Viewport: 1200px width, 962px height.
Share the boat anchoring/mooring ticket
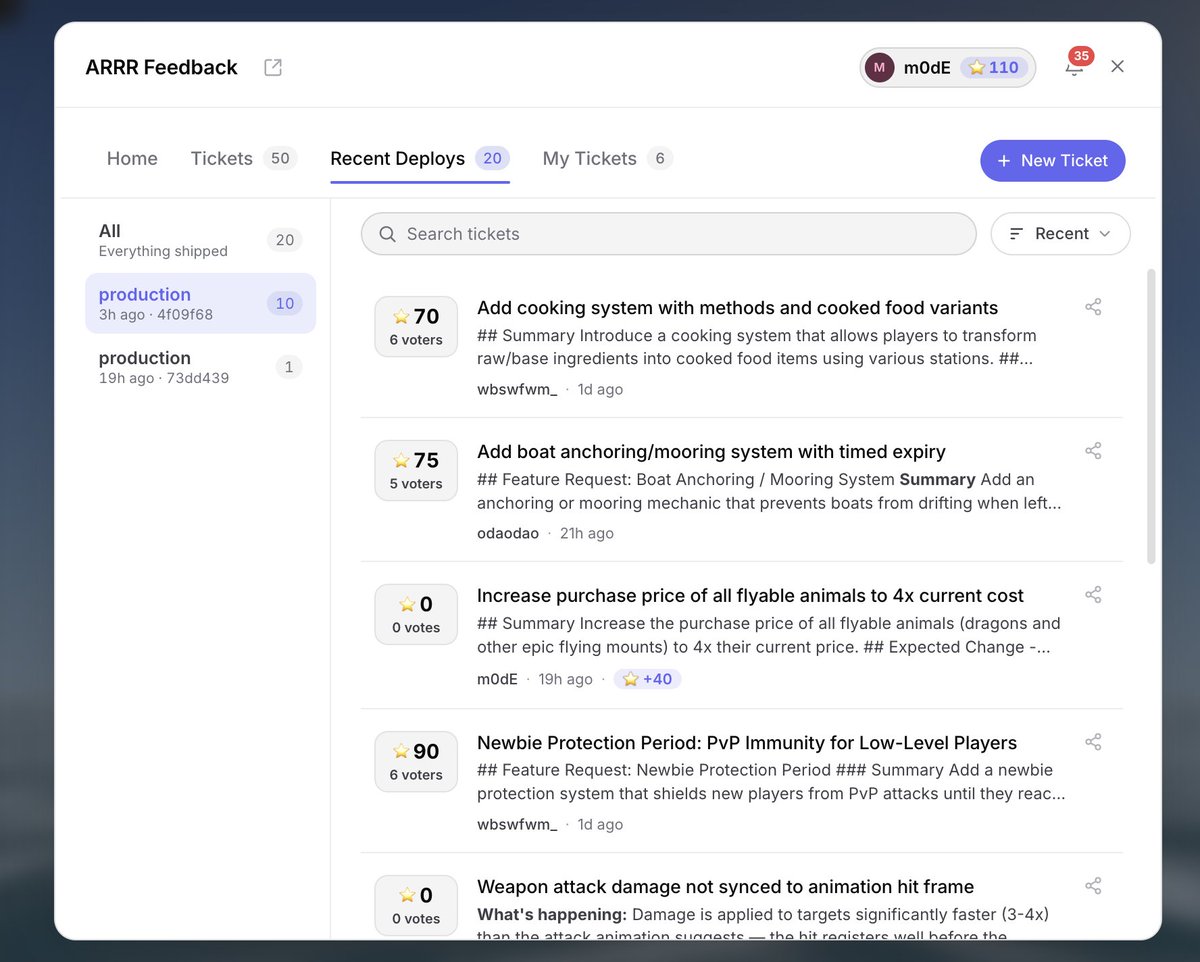tap(1093, 451)
